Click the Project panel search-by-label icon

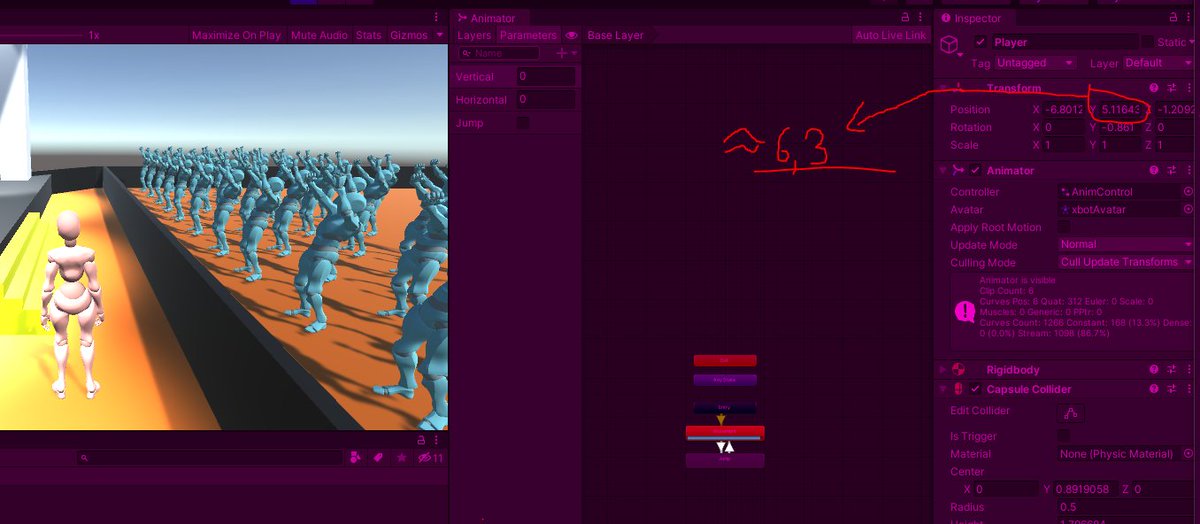pyautogui.click(x=379, y=457)
